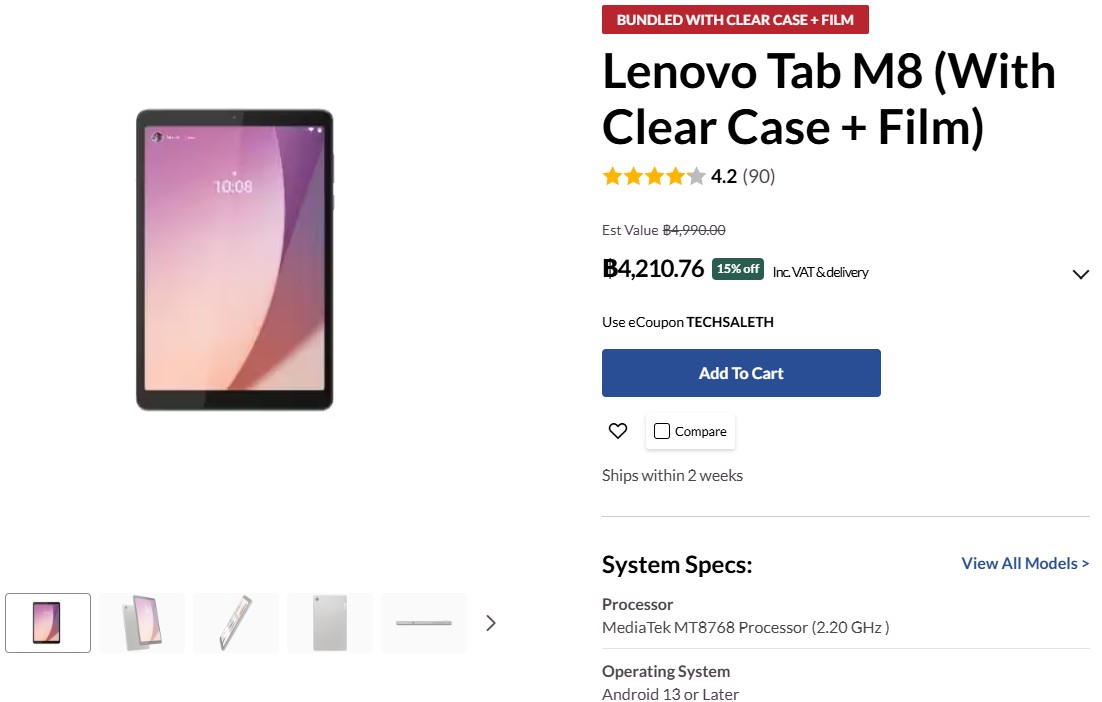Select the third tilted-edge tablet thumbnail
This screenshot has width=1102, height=702.
(x=236, y=623)
